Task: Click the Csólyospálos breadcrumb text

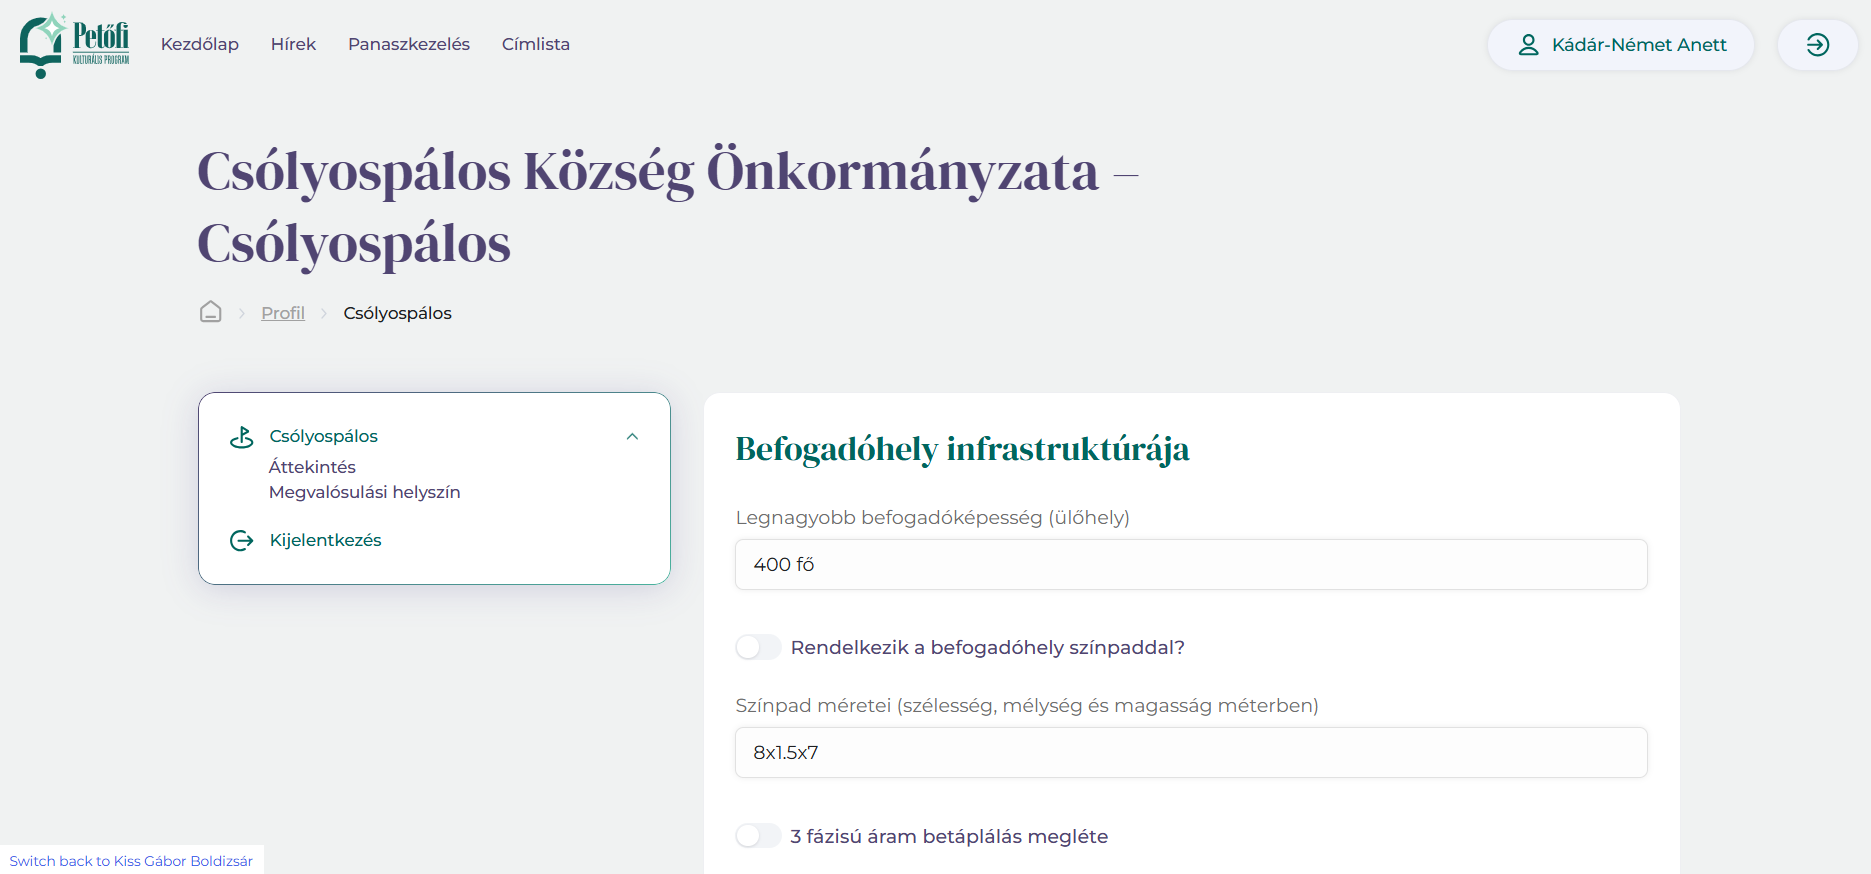Action: tap(398, 313)
